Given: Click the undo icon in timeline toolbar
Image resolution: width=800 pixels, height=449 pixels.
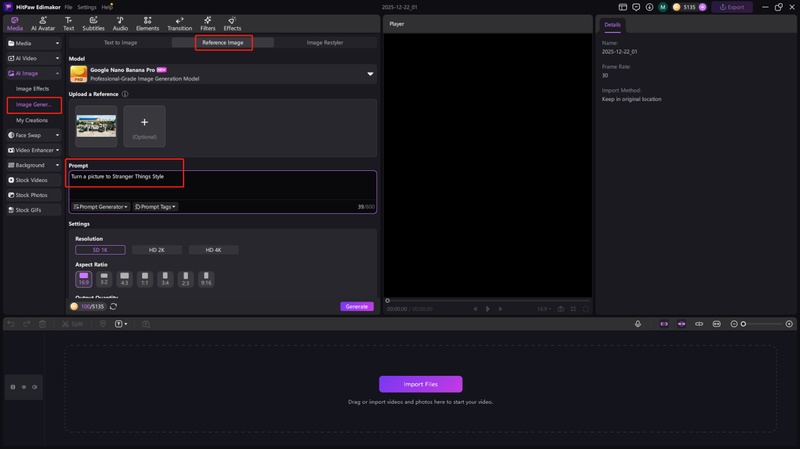Looking at the screenshot, I should click(11, 324).
